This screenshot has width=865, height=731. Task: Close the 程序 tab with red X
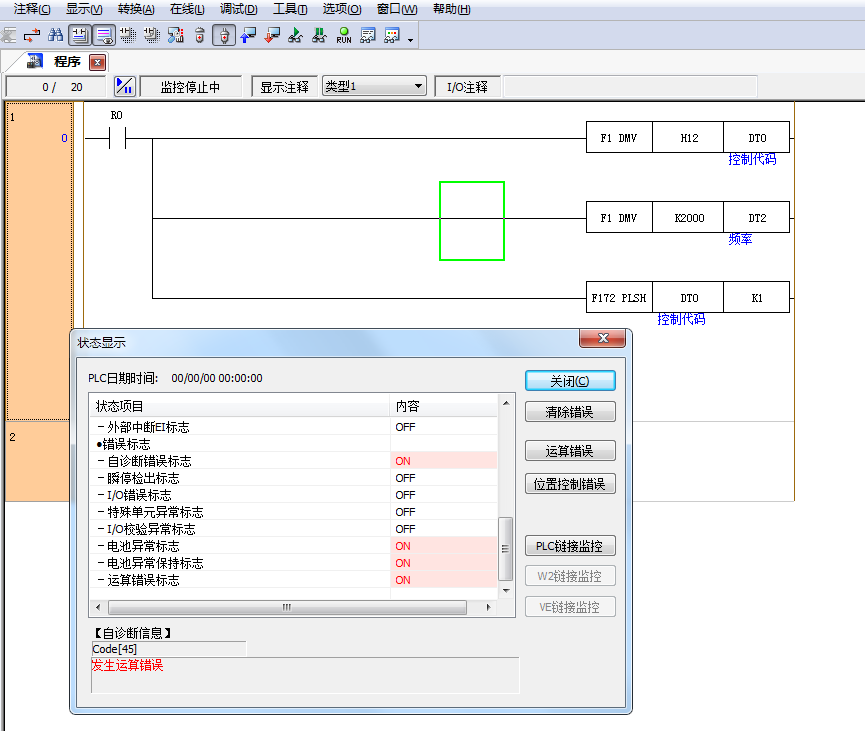[x=97, y=62]
